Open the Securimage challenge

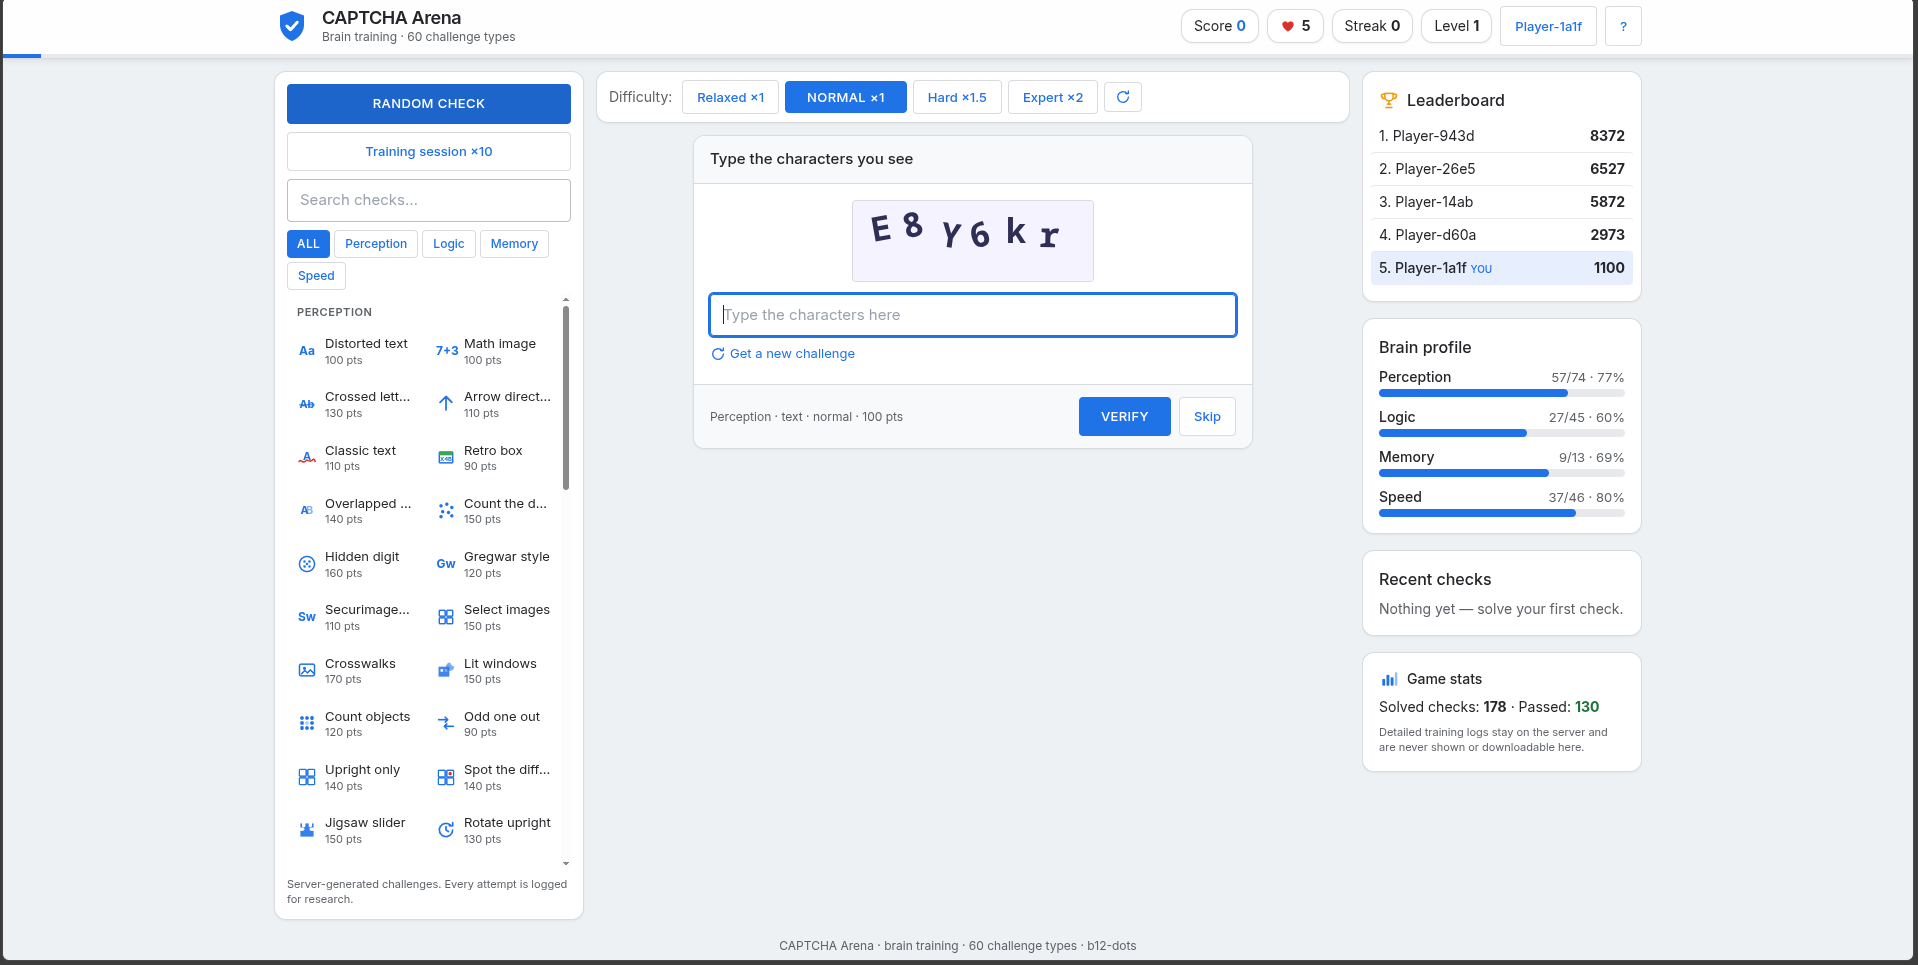(x=356, y=617)
